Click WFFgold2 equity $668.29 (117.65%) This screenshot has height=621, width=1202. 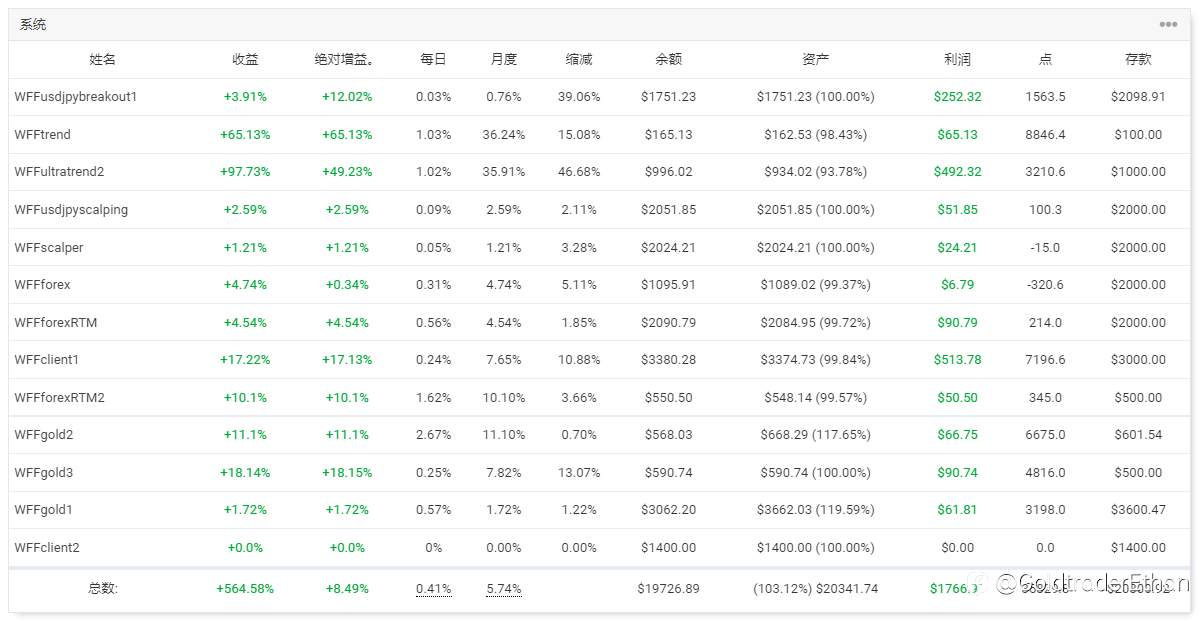tap(816, 435)
